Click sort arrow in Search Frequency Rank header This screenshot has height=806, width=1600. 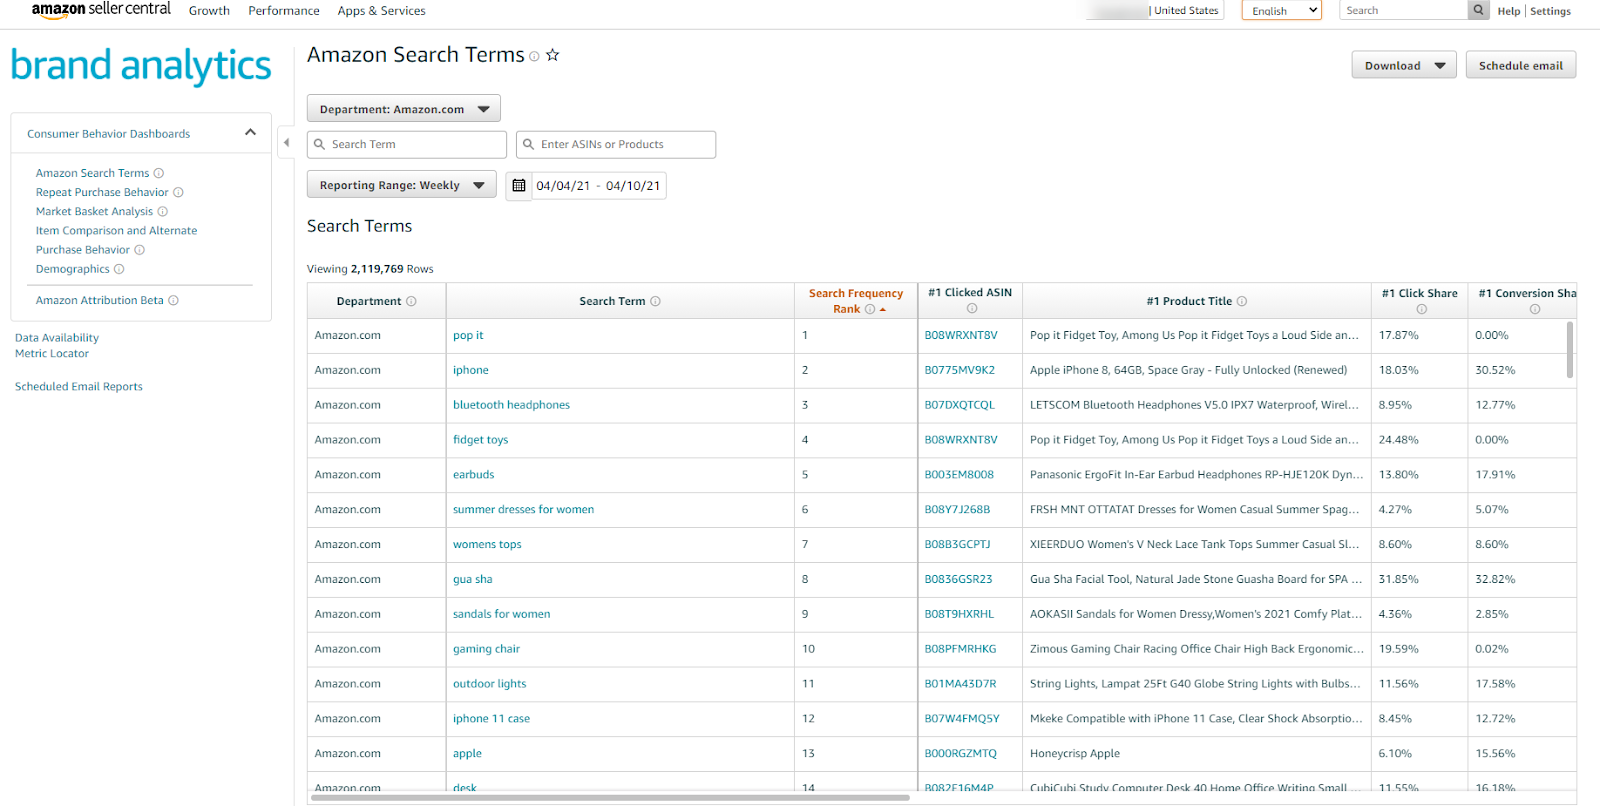coord(883,310)
